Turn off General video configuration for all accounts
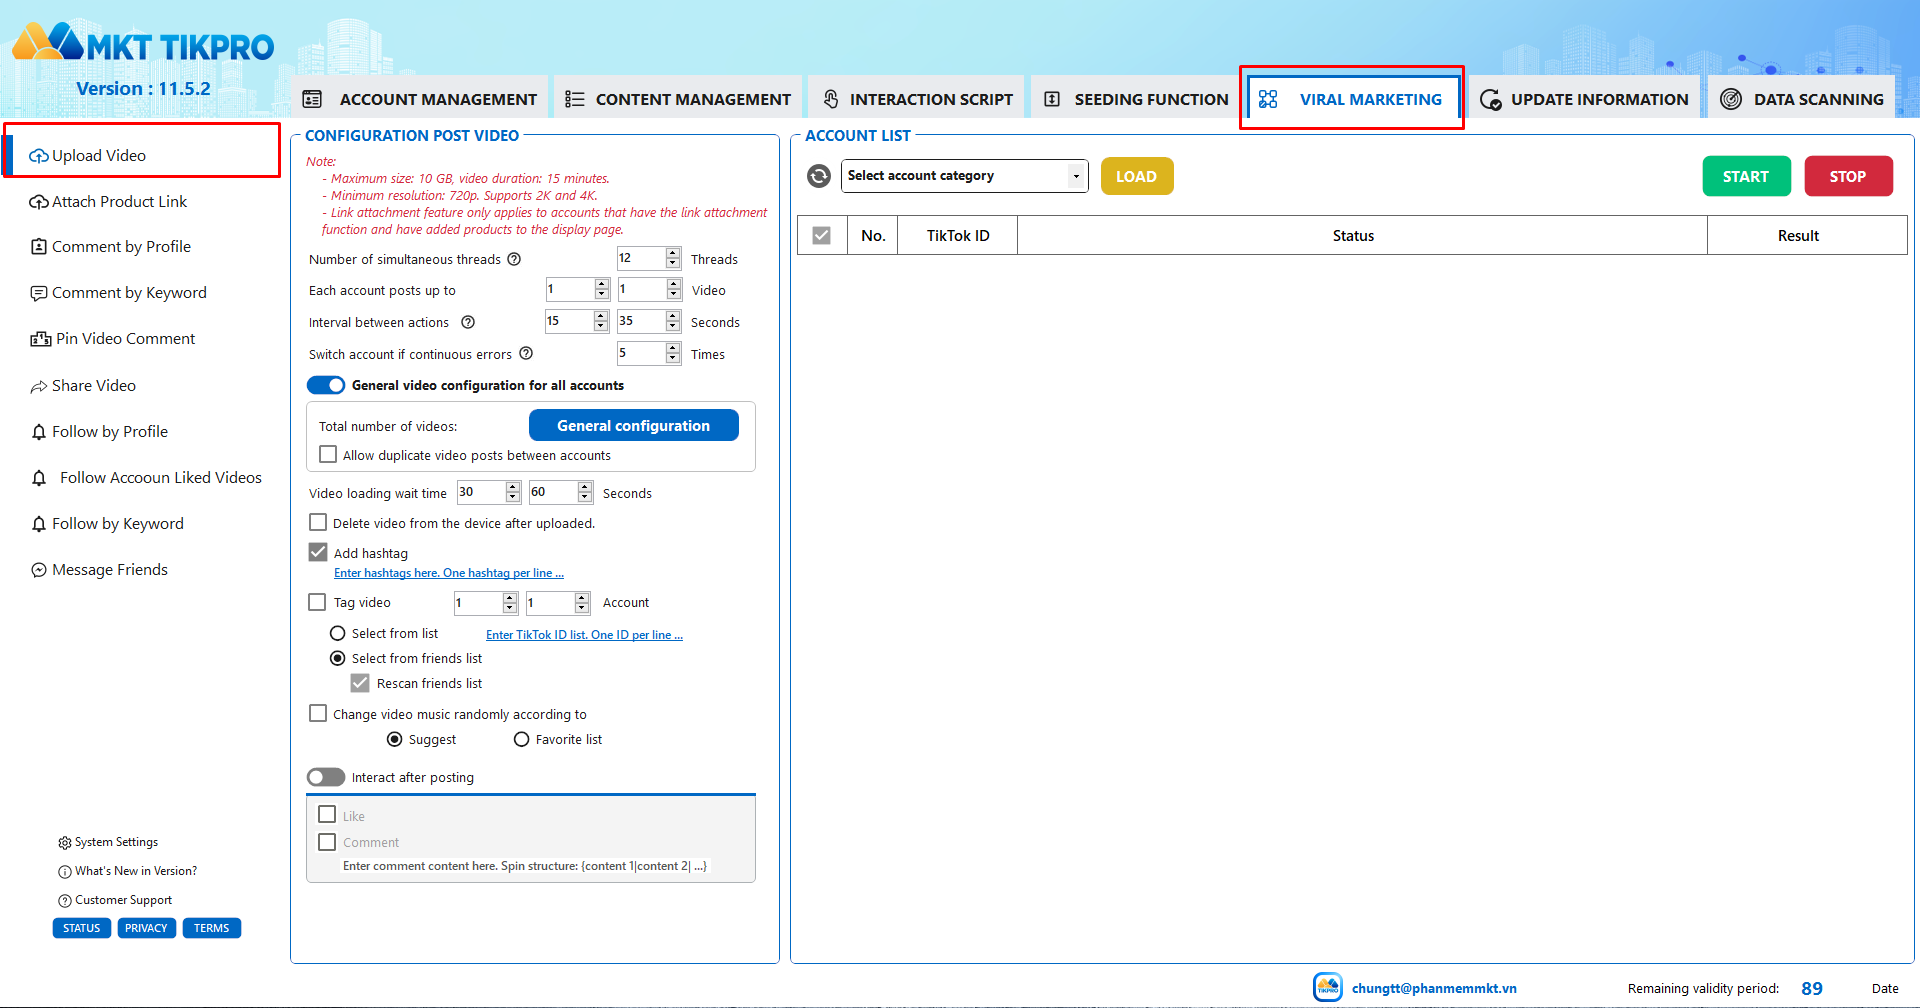This screenshot has height=1008, width=1920. click(x=326, y=385)
